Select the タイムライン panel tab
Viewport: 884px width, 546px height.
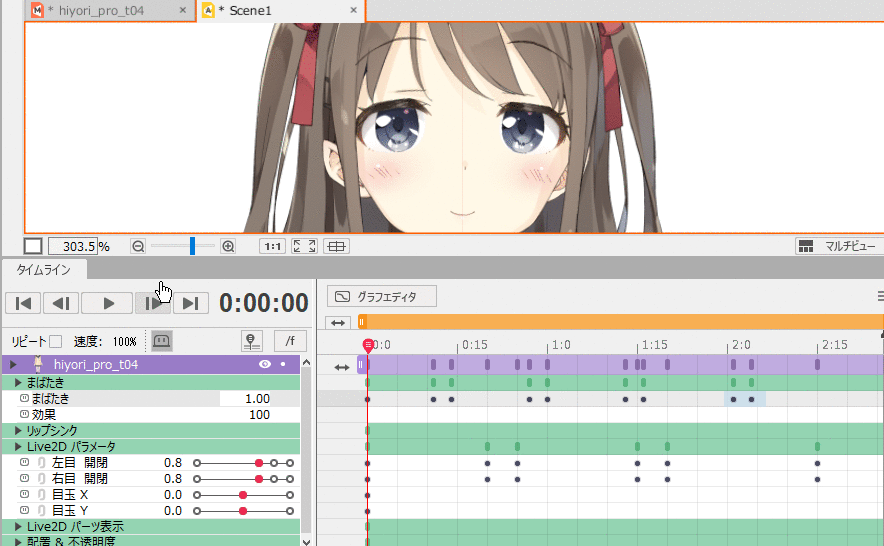click(44, 269)
